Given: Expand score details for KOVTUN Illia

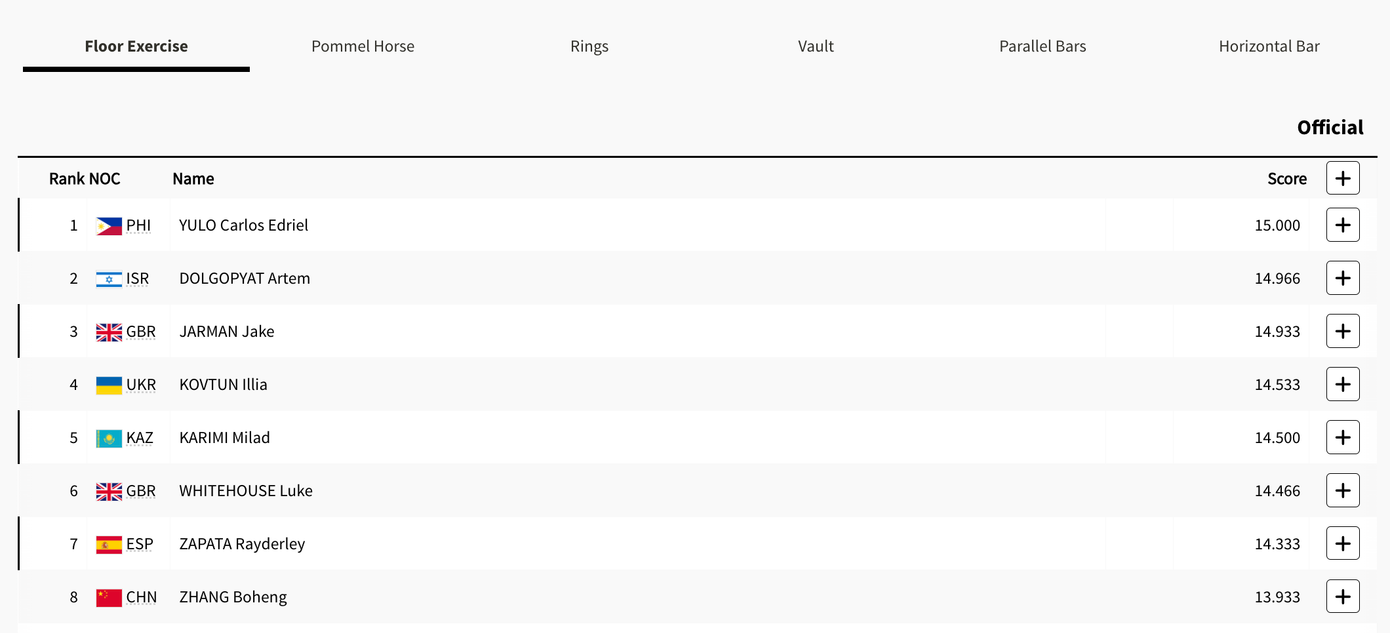Looking at the screenshot, I should coord(1342,384).
